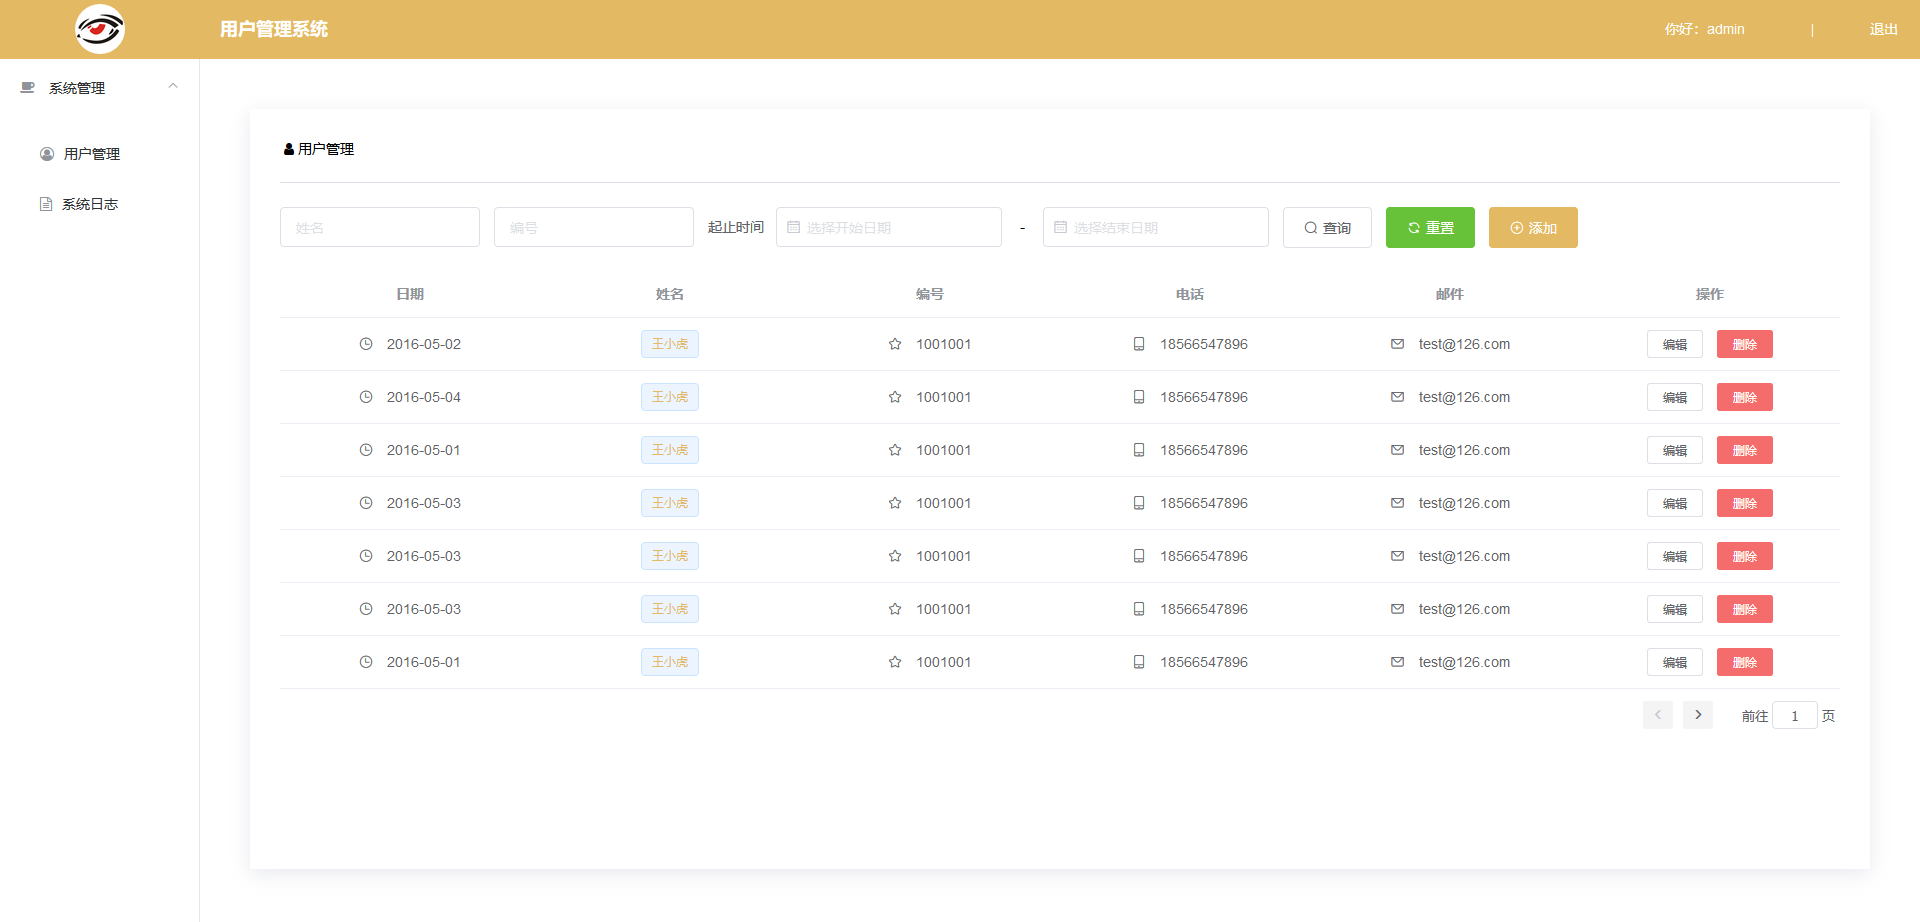Click 编辑 for the 2016-05-04 row

pyautogui.click(x=1675, y=397)
